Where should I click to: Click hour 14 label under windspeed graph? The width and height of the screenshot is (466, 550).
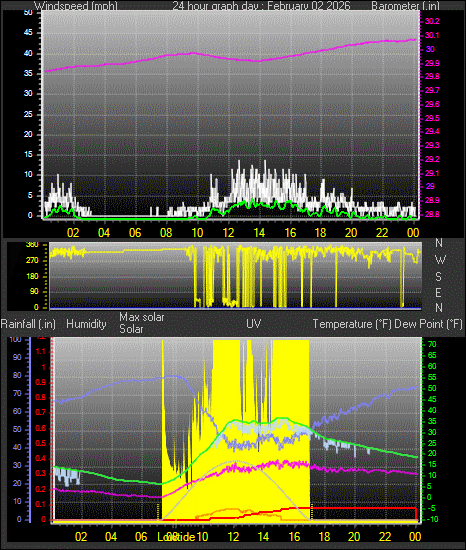point(259,233)
